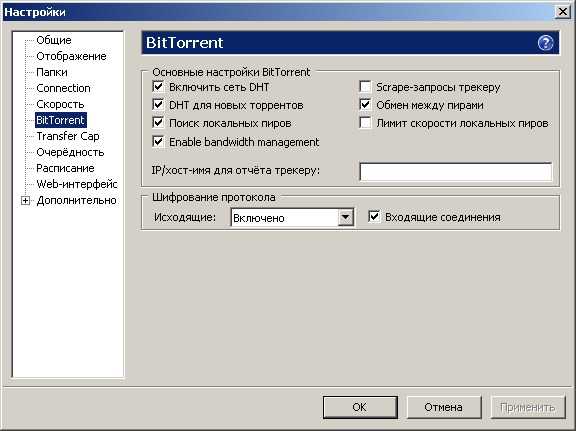576x431 pixels.
Task: Select Transfer Cap in sidebar
Action: [68, 136]
